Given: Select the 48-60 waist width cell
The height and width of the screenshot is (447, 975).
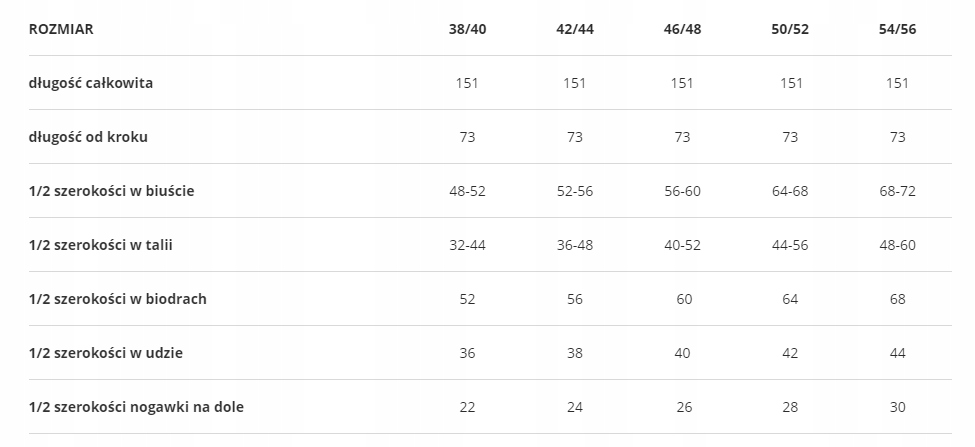Looking at the screenshot, I should [897, 245].
